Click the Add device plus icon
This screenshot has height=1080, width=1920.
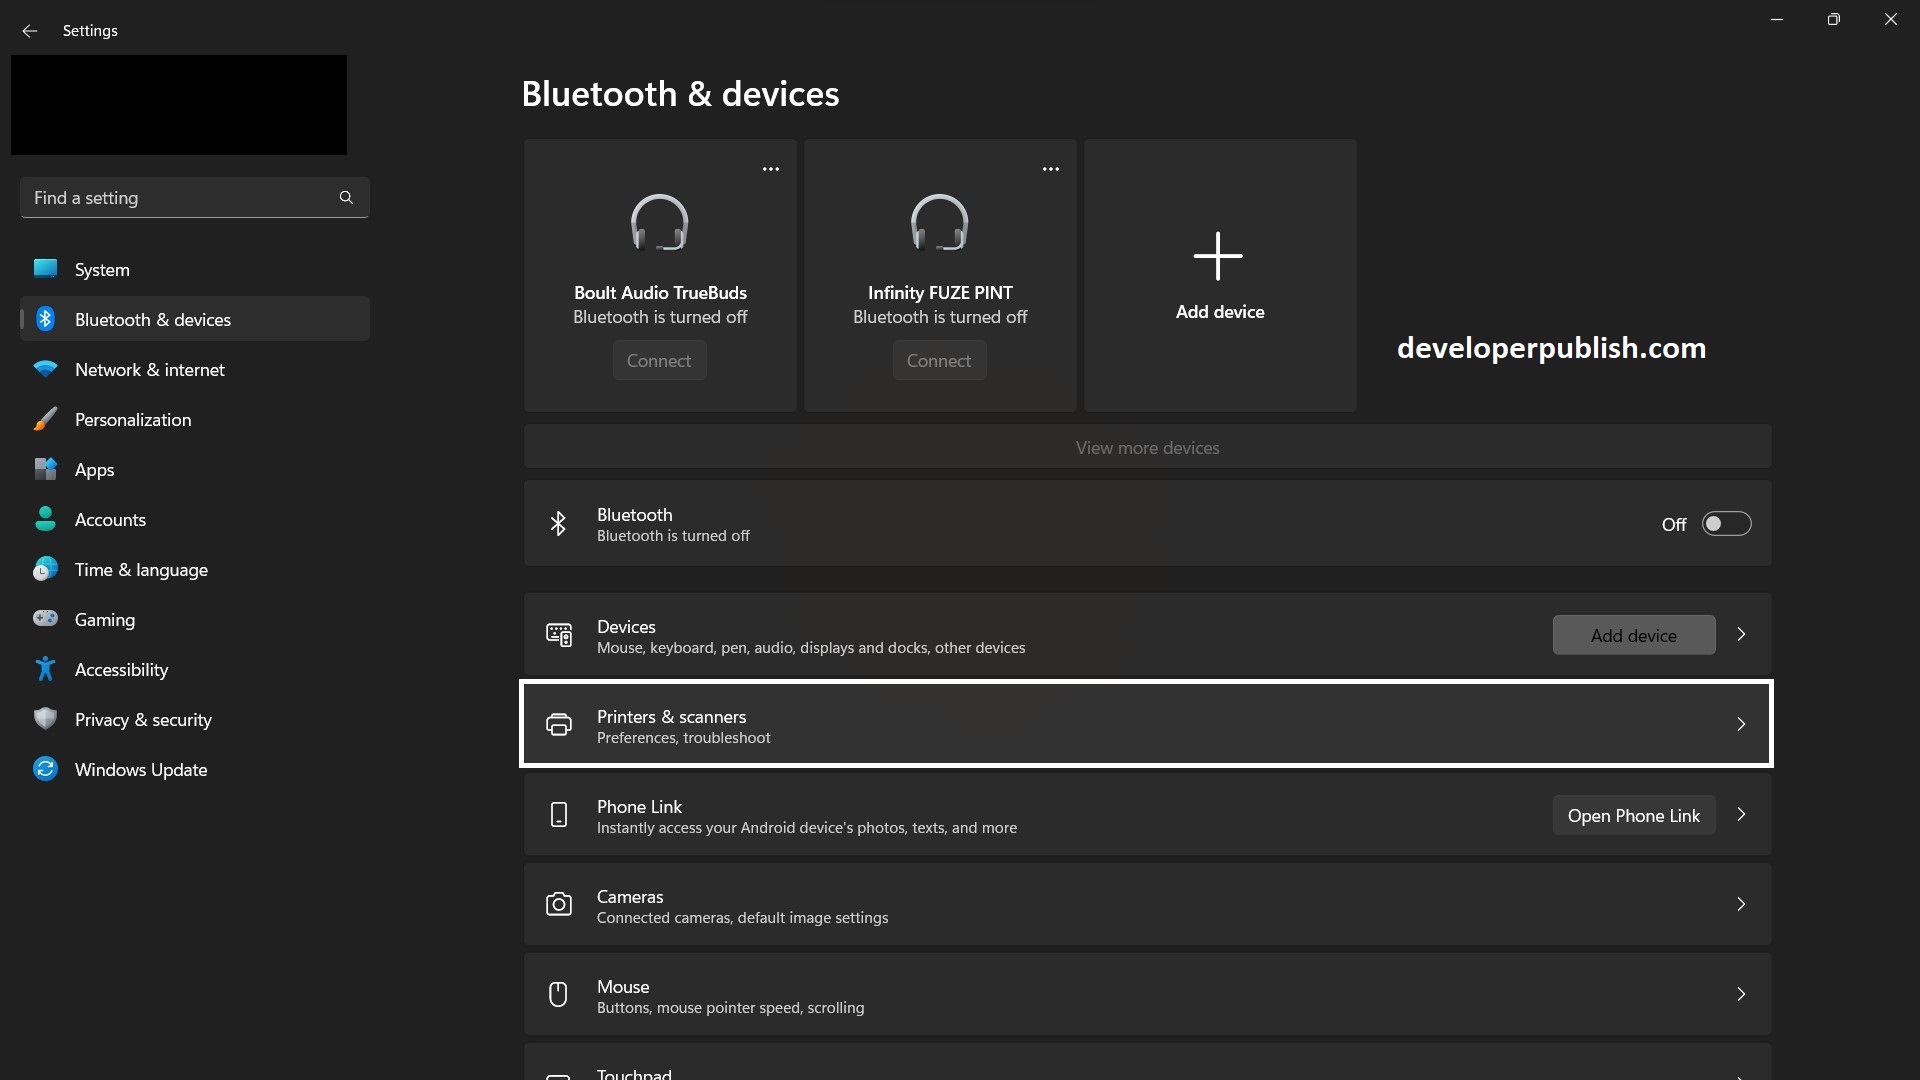pyautogui.click(x=1218, y=256)
